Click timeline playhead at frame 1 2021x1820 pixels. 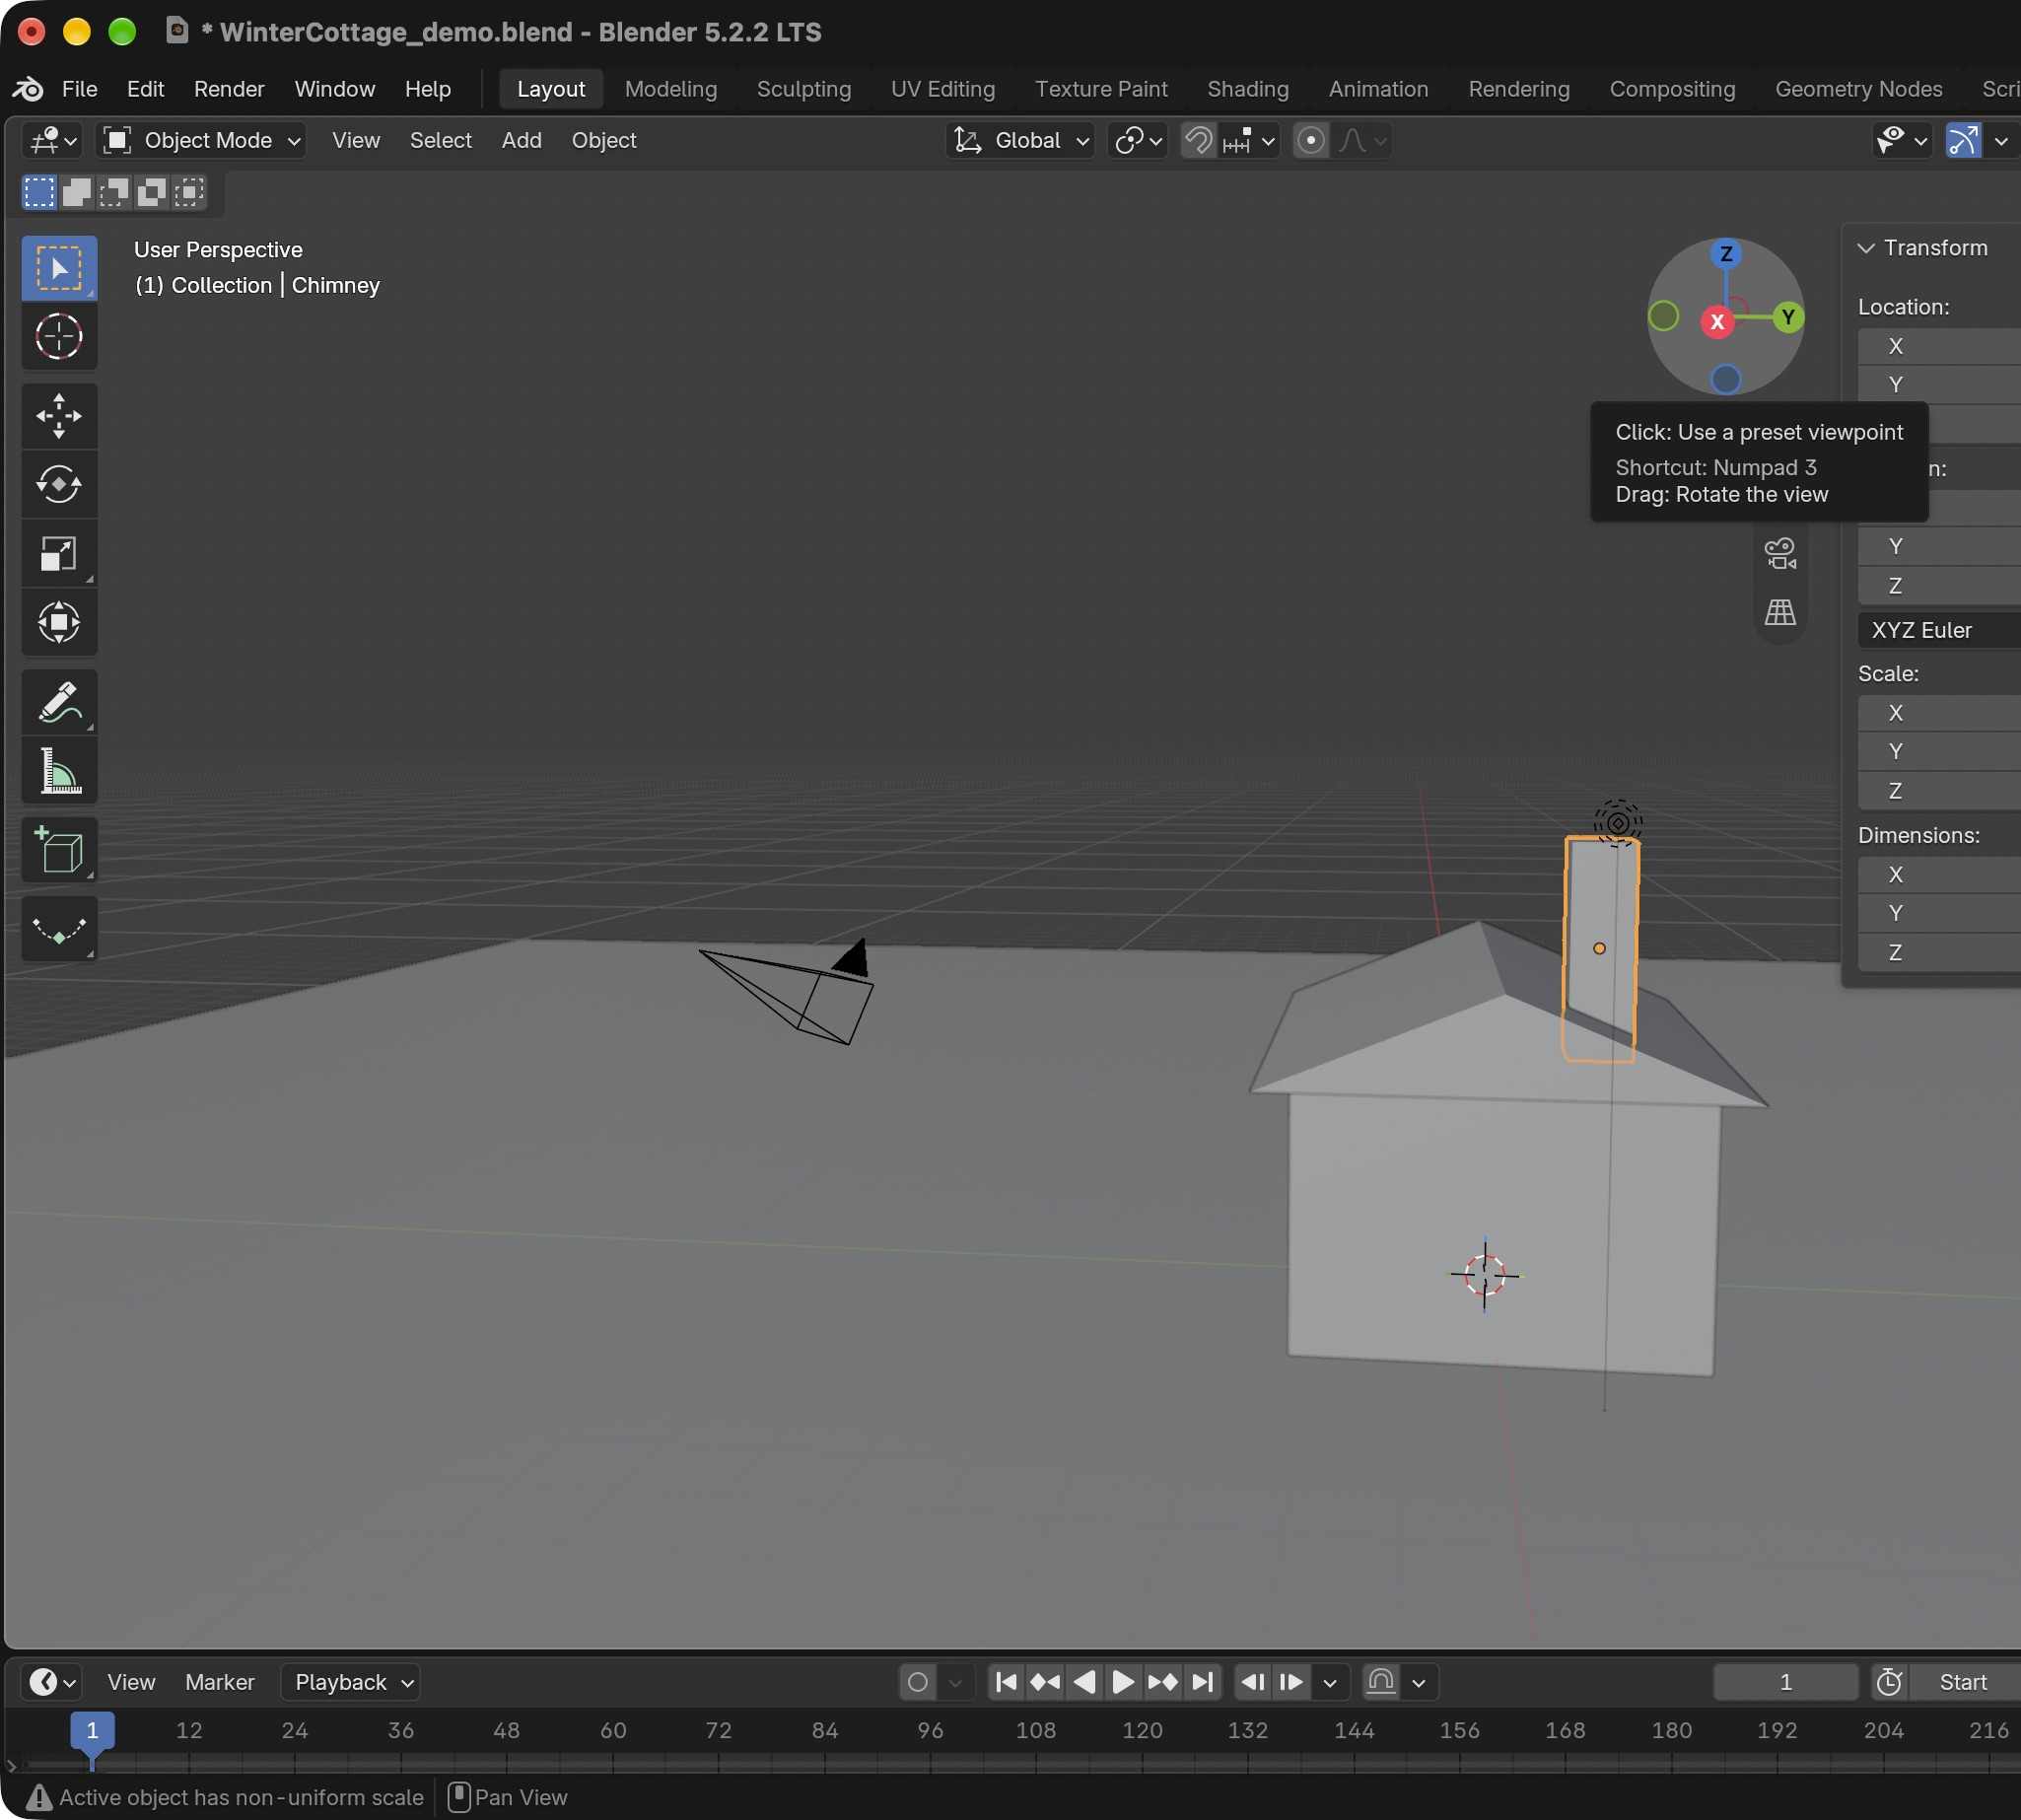[92, 1730]
